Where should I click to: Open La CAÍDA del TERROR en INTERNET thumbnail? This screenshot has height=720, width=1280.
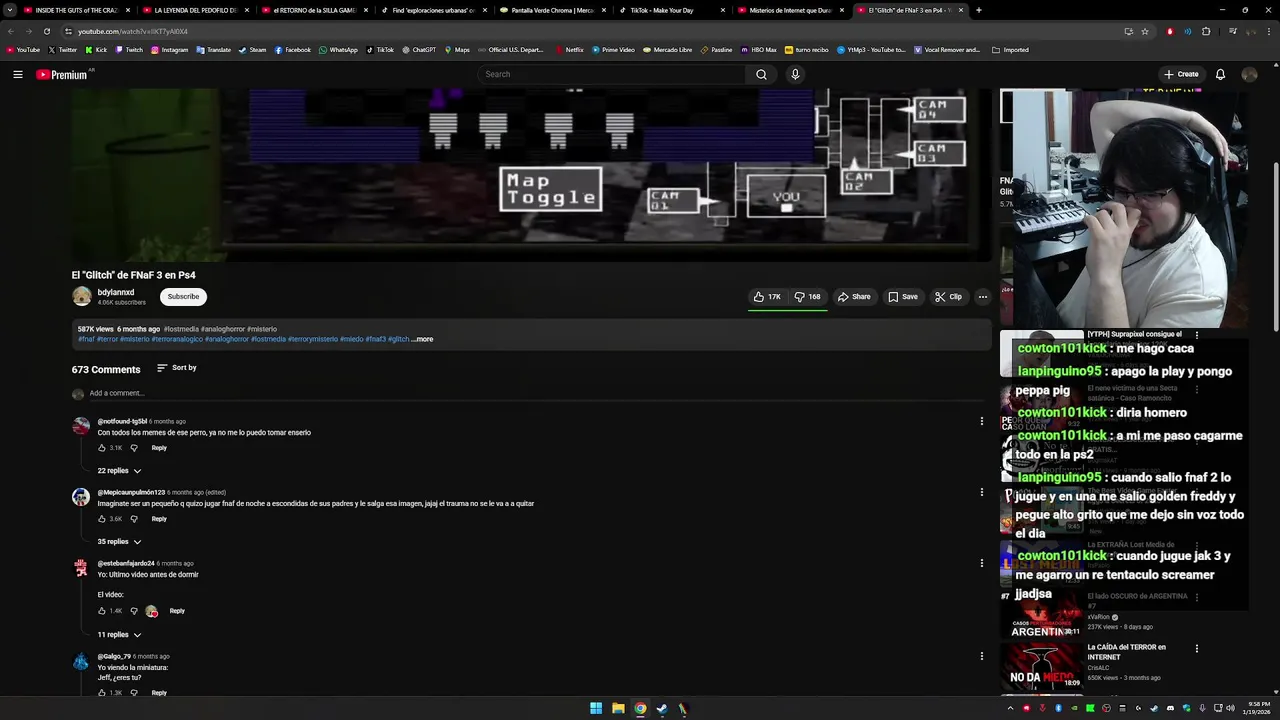(x=1041, y=667)
